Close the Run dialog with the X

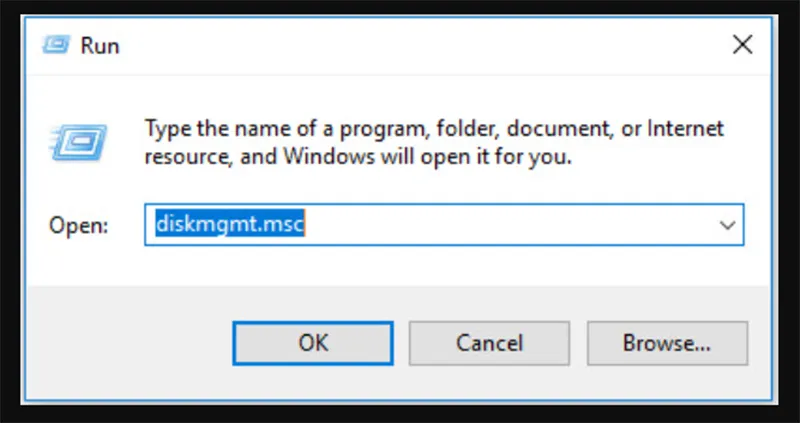[x=742, y=45]
